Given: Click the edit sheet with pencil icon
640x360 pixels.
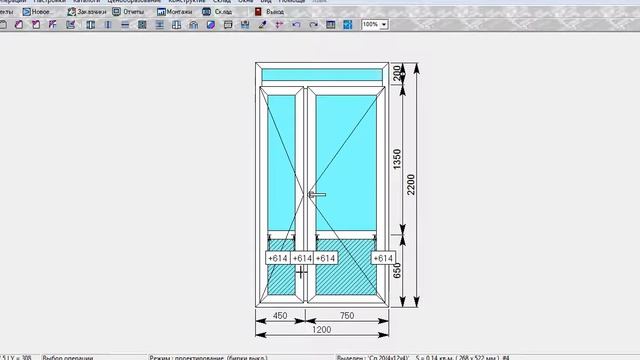Looking at the screenshot, I should [x=71, y=25].
